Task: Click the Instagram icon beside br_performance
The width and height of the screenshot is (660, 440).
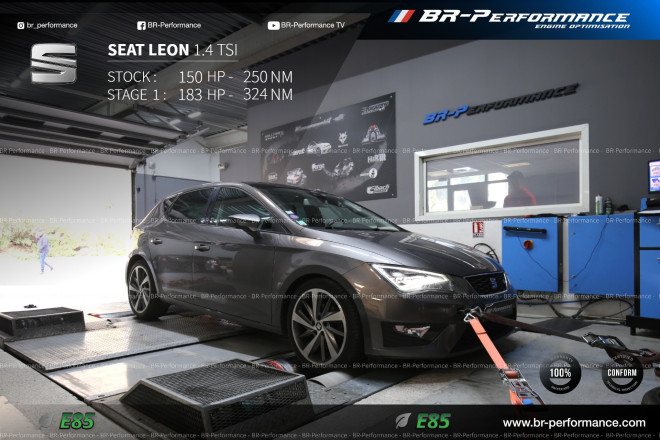Action: pyautogui.click(x=21, y=25)
